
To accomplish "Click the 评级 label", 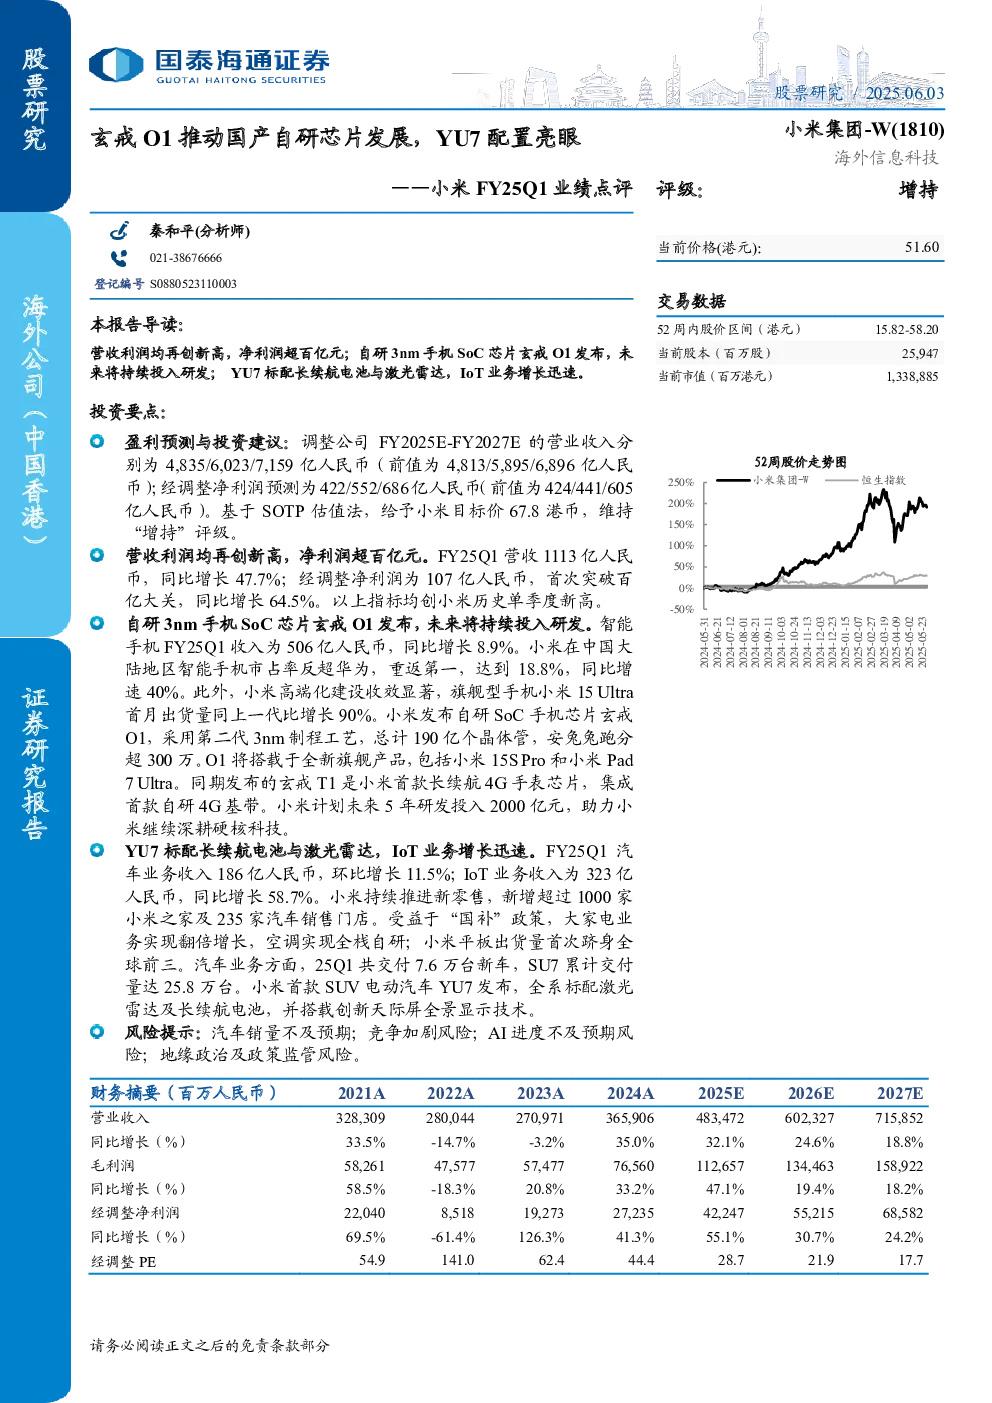I will click(680, 190).
